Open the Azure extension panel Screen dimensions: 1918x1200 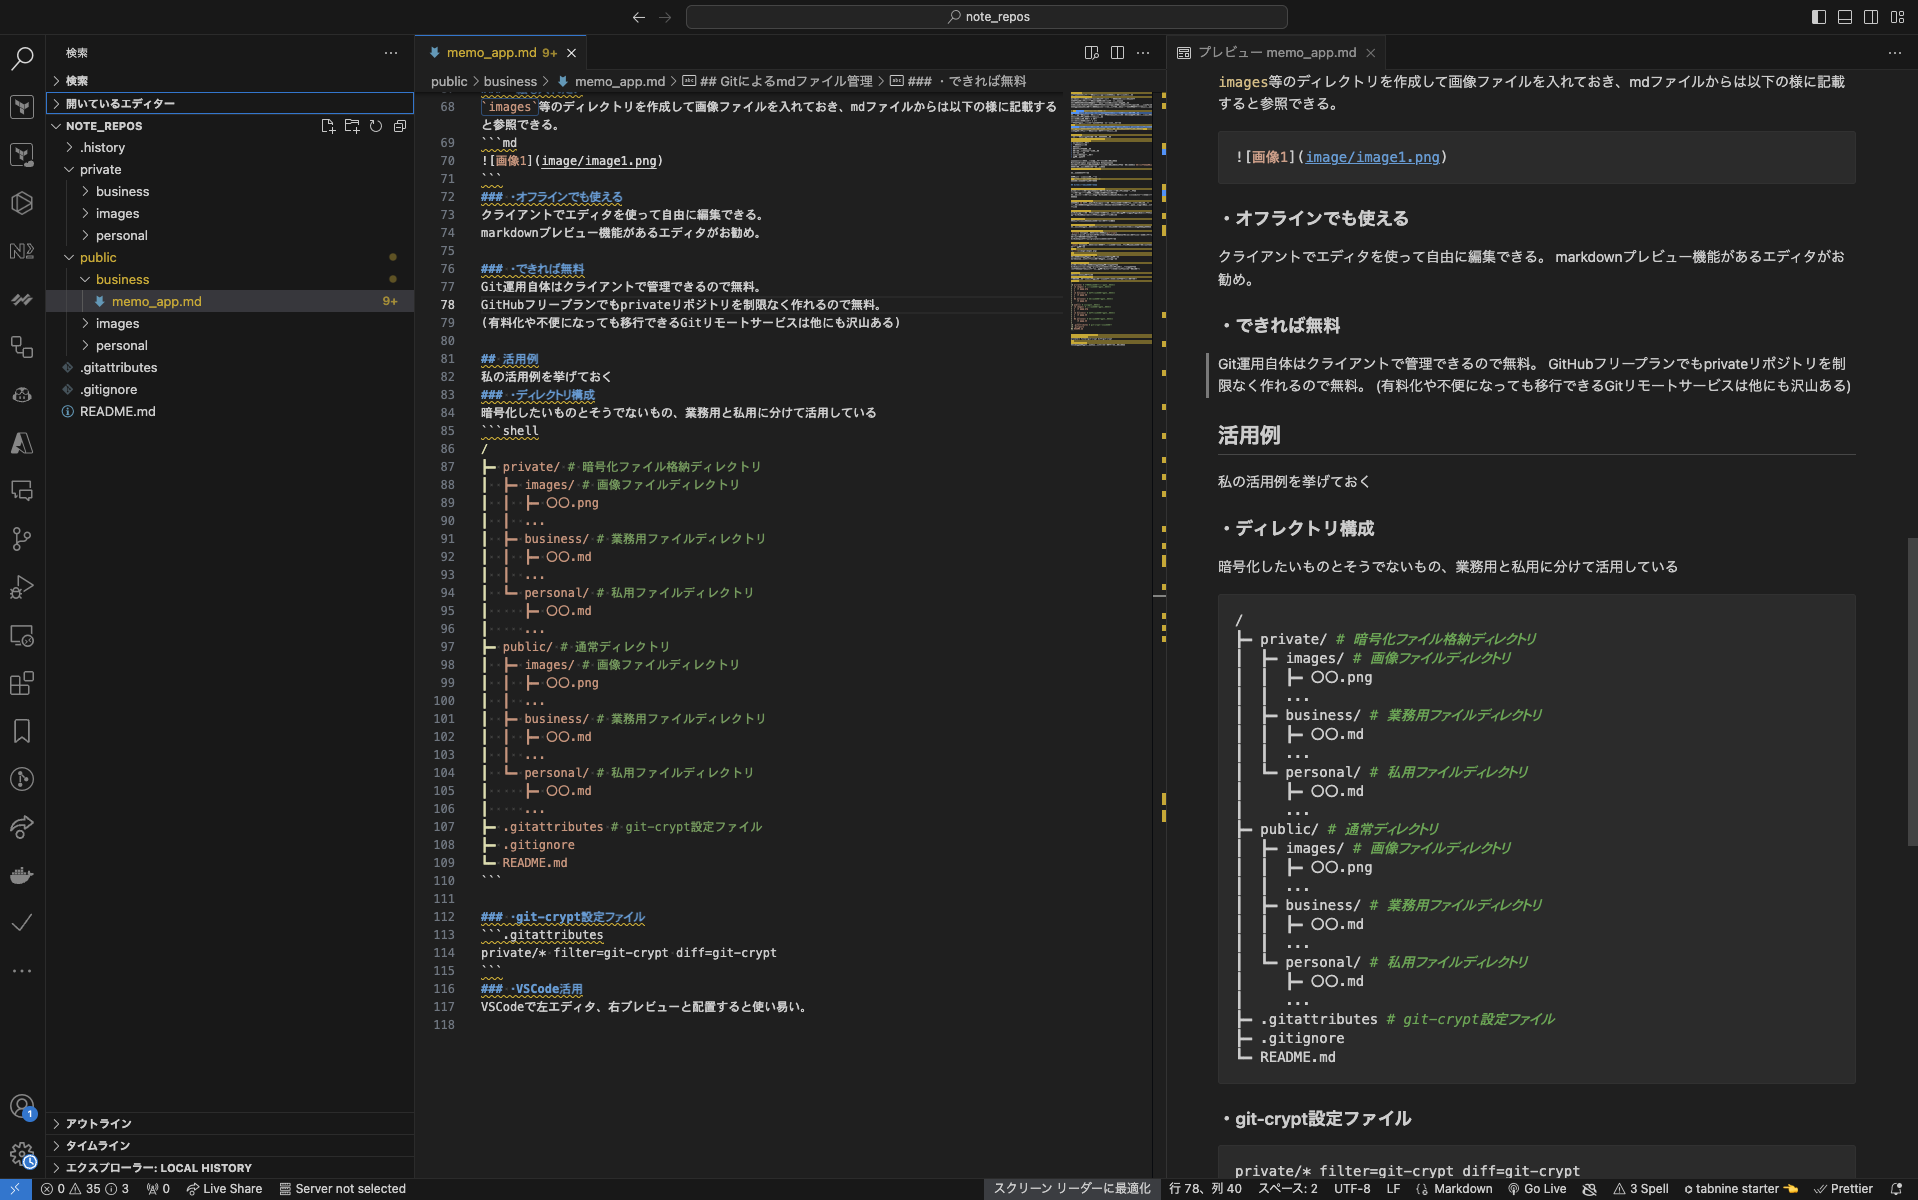tap(22, 444)
